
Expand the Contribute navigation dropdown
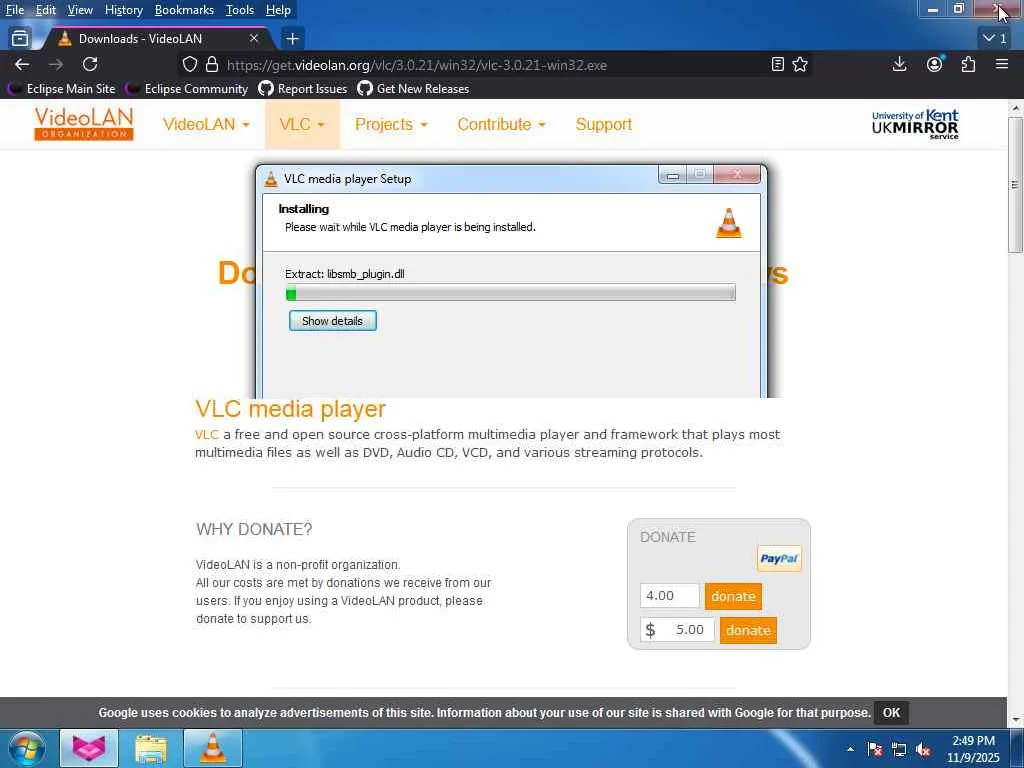pyautogui.click(x=501, y=124)
